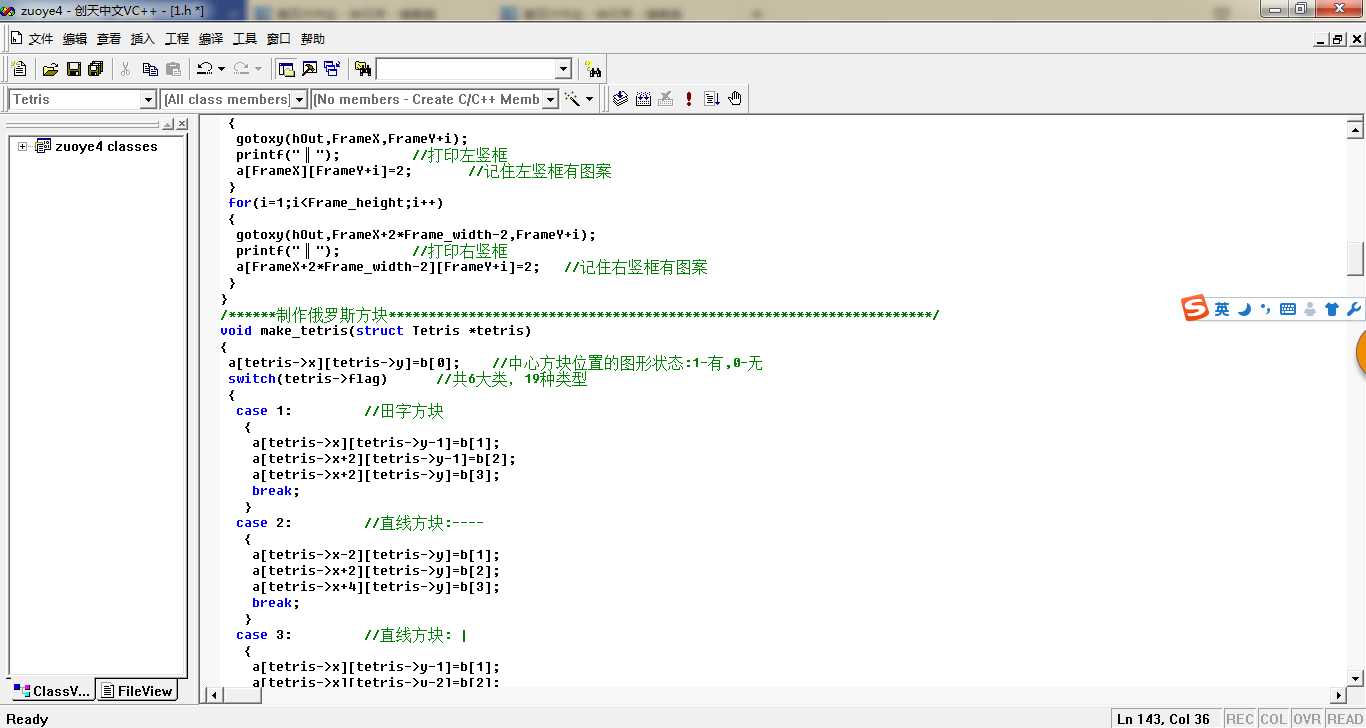Click the Search binoculars icon beside the find box

[x=593, y=69]
